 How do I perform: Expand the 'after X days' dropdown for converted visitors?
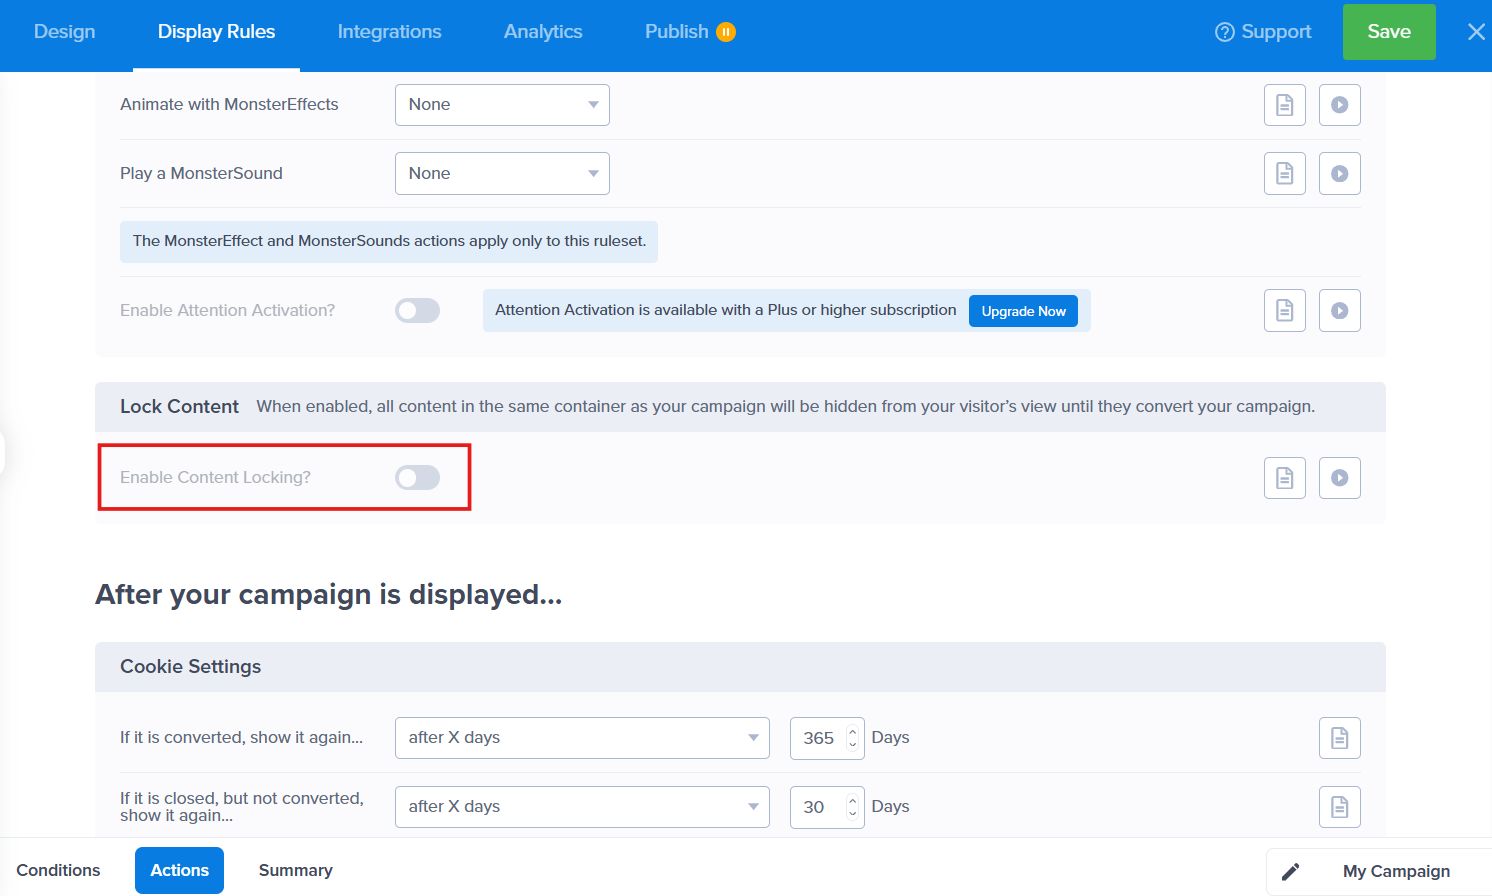point(581,737)
